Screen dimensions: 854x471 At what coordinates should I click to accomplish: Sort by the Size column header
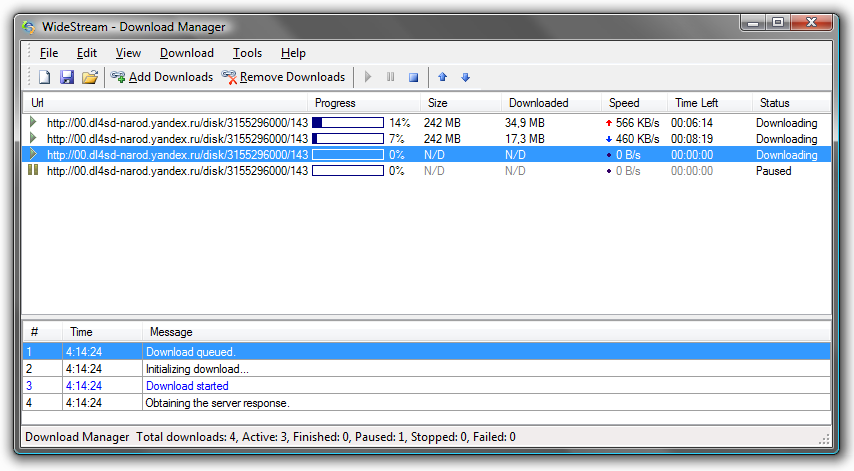coord(461,103)
